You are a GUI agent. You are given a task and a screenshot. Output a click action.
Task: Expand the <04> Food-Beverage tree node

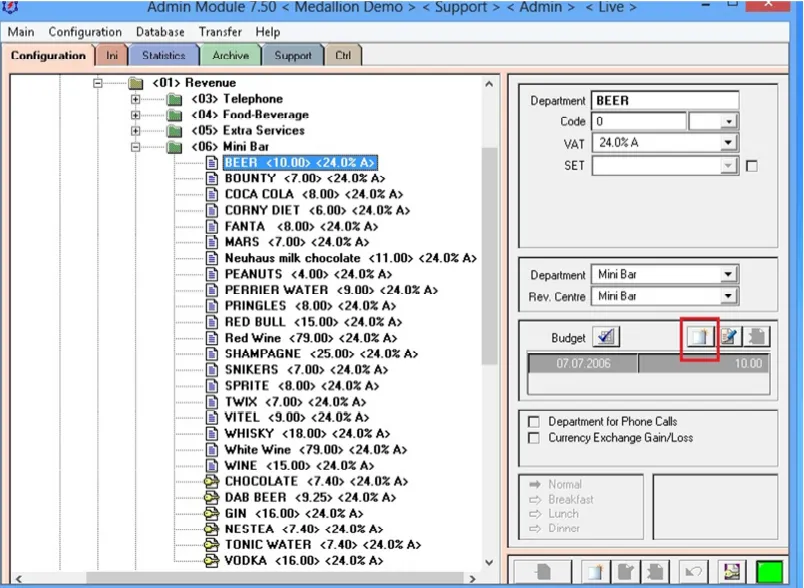click(135, 115)
